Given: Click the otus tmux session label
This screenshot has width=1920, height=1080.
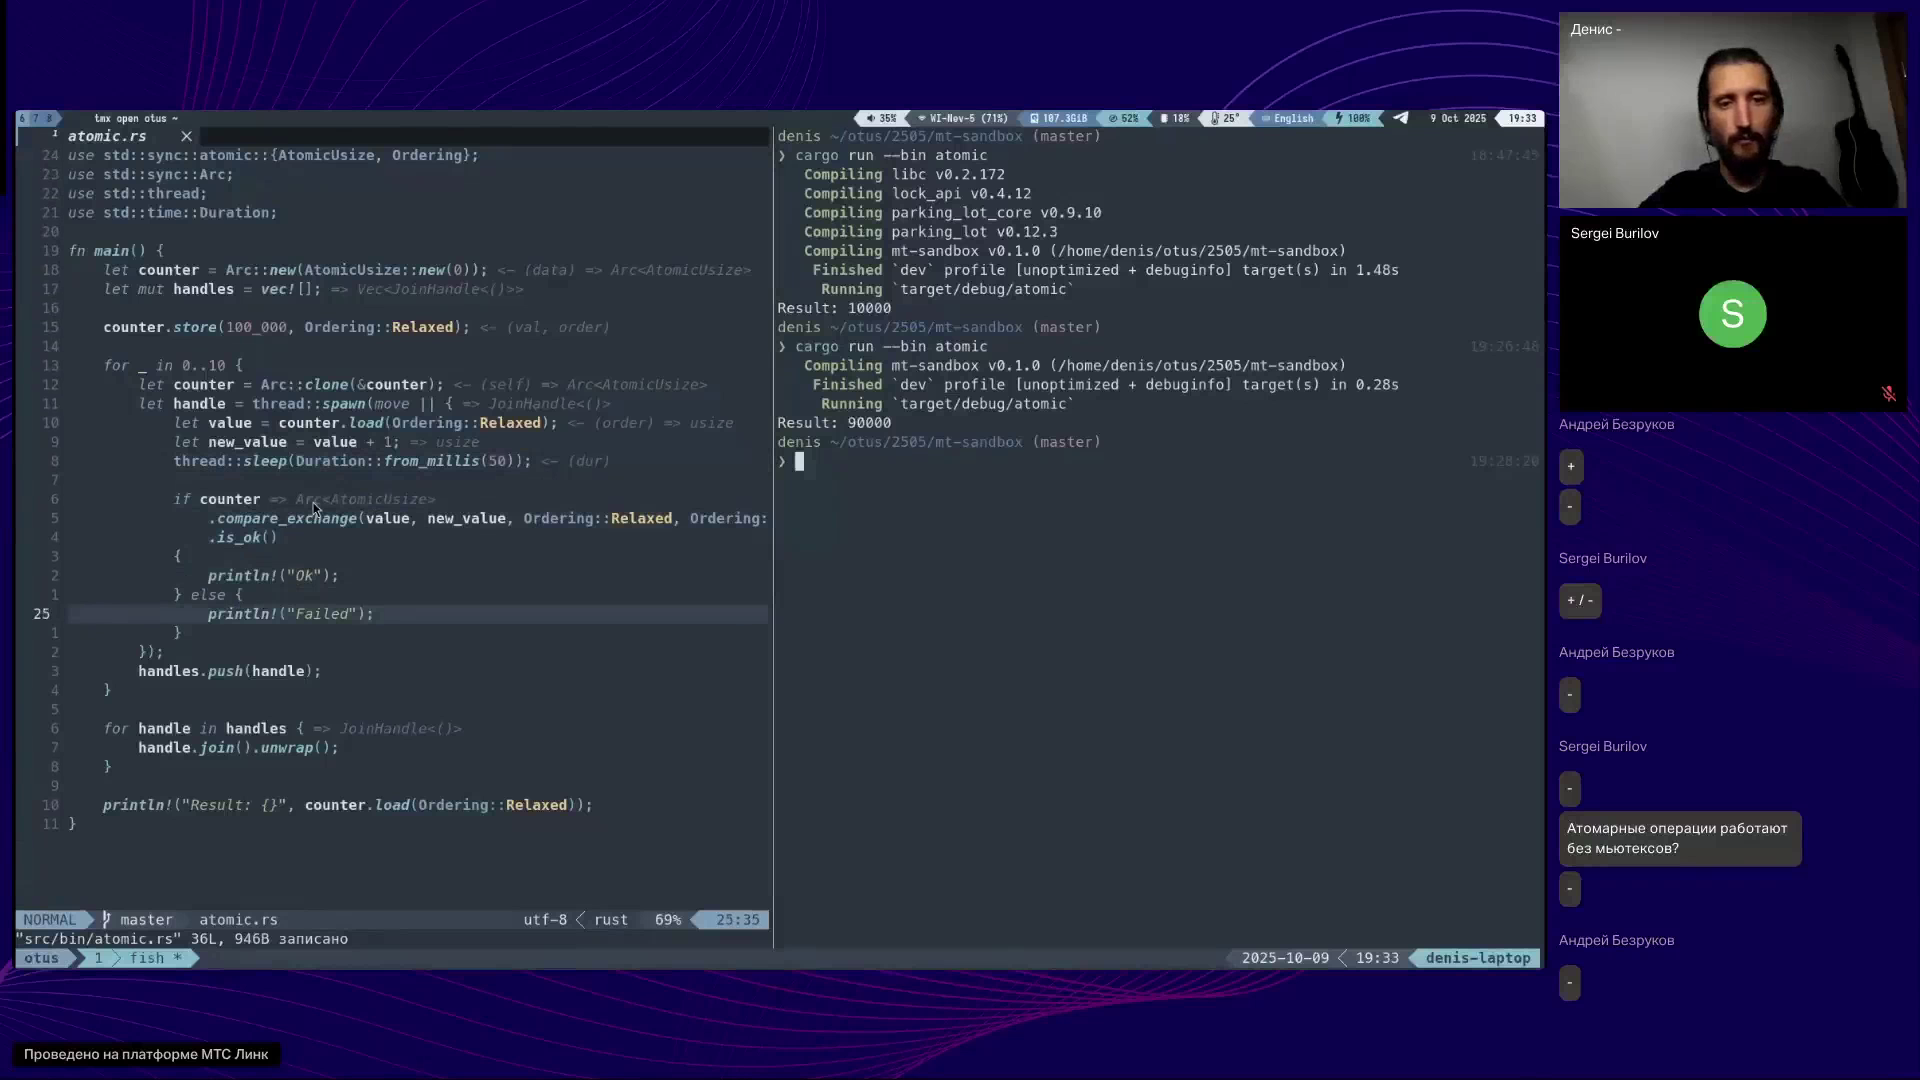Looking at the screenshot, I should click(x=41, y=958).
